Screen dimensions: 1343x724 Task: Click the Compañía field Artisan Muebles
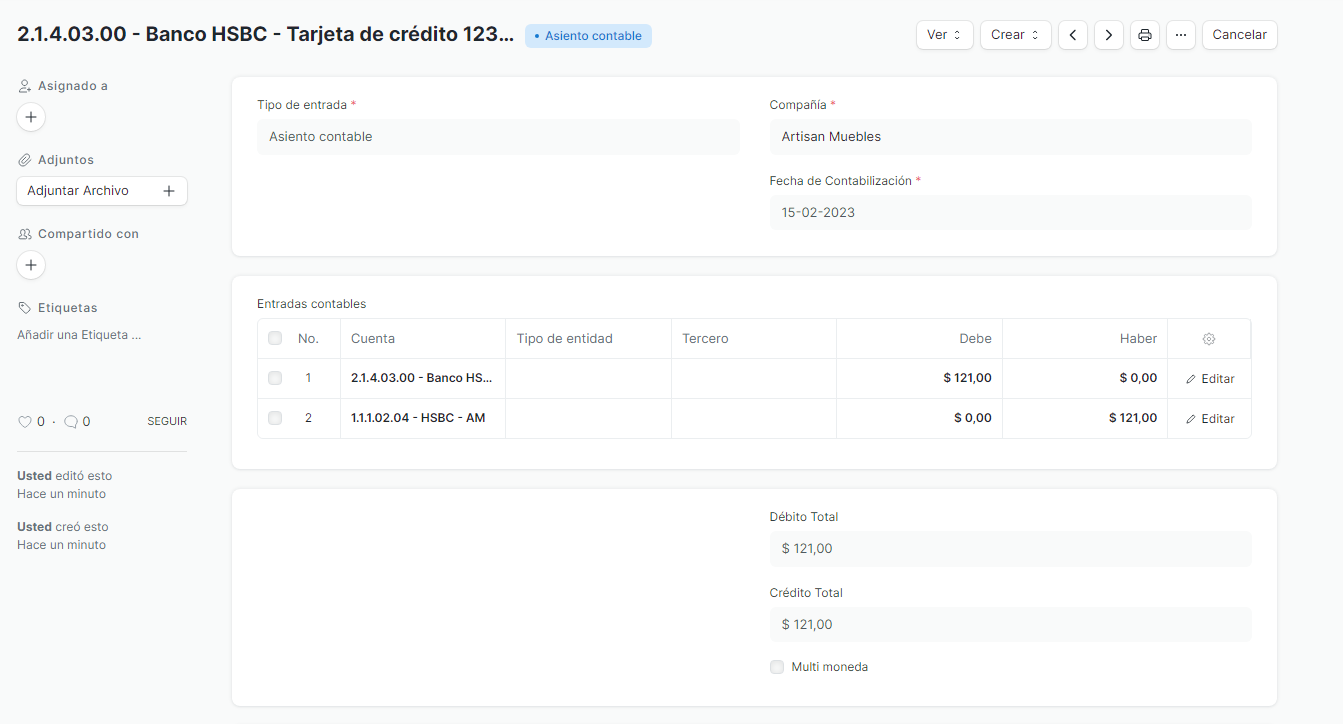tap(1010, 137)
